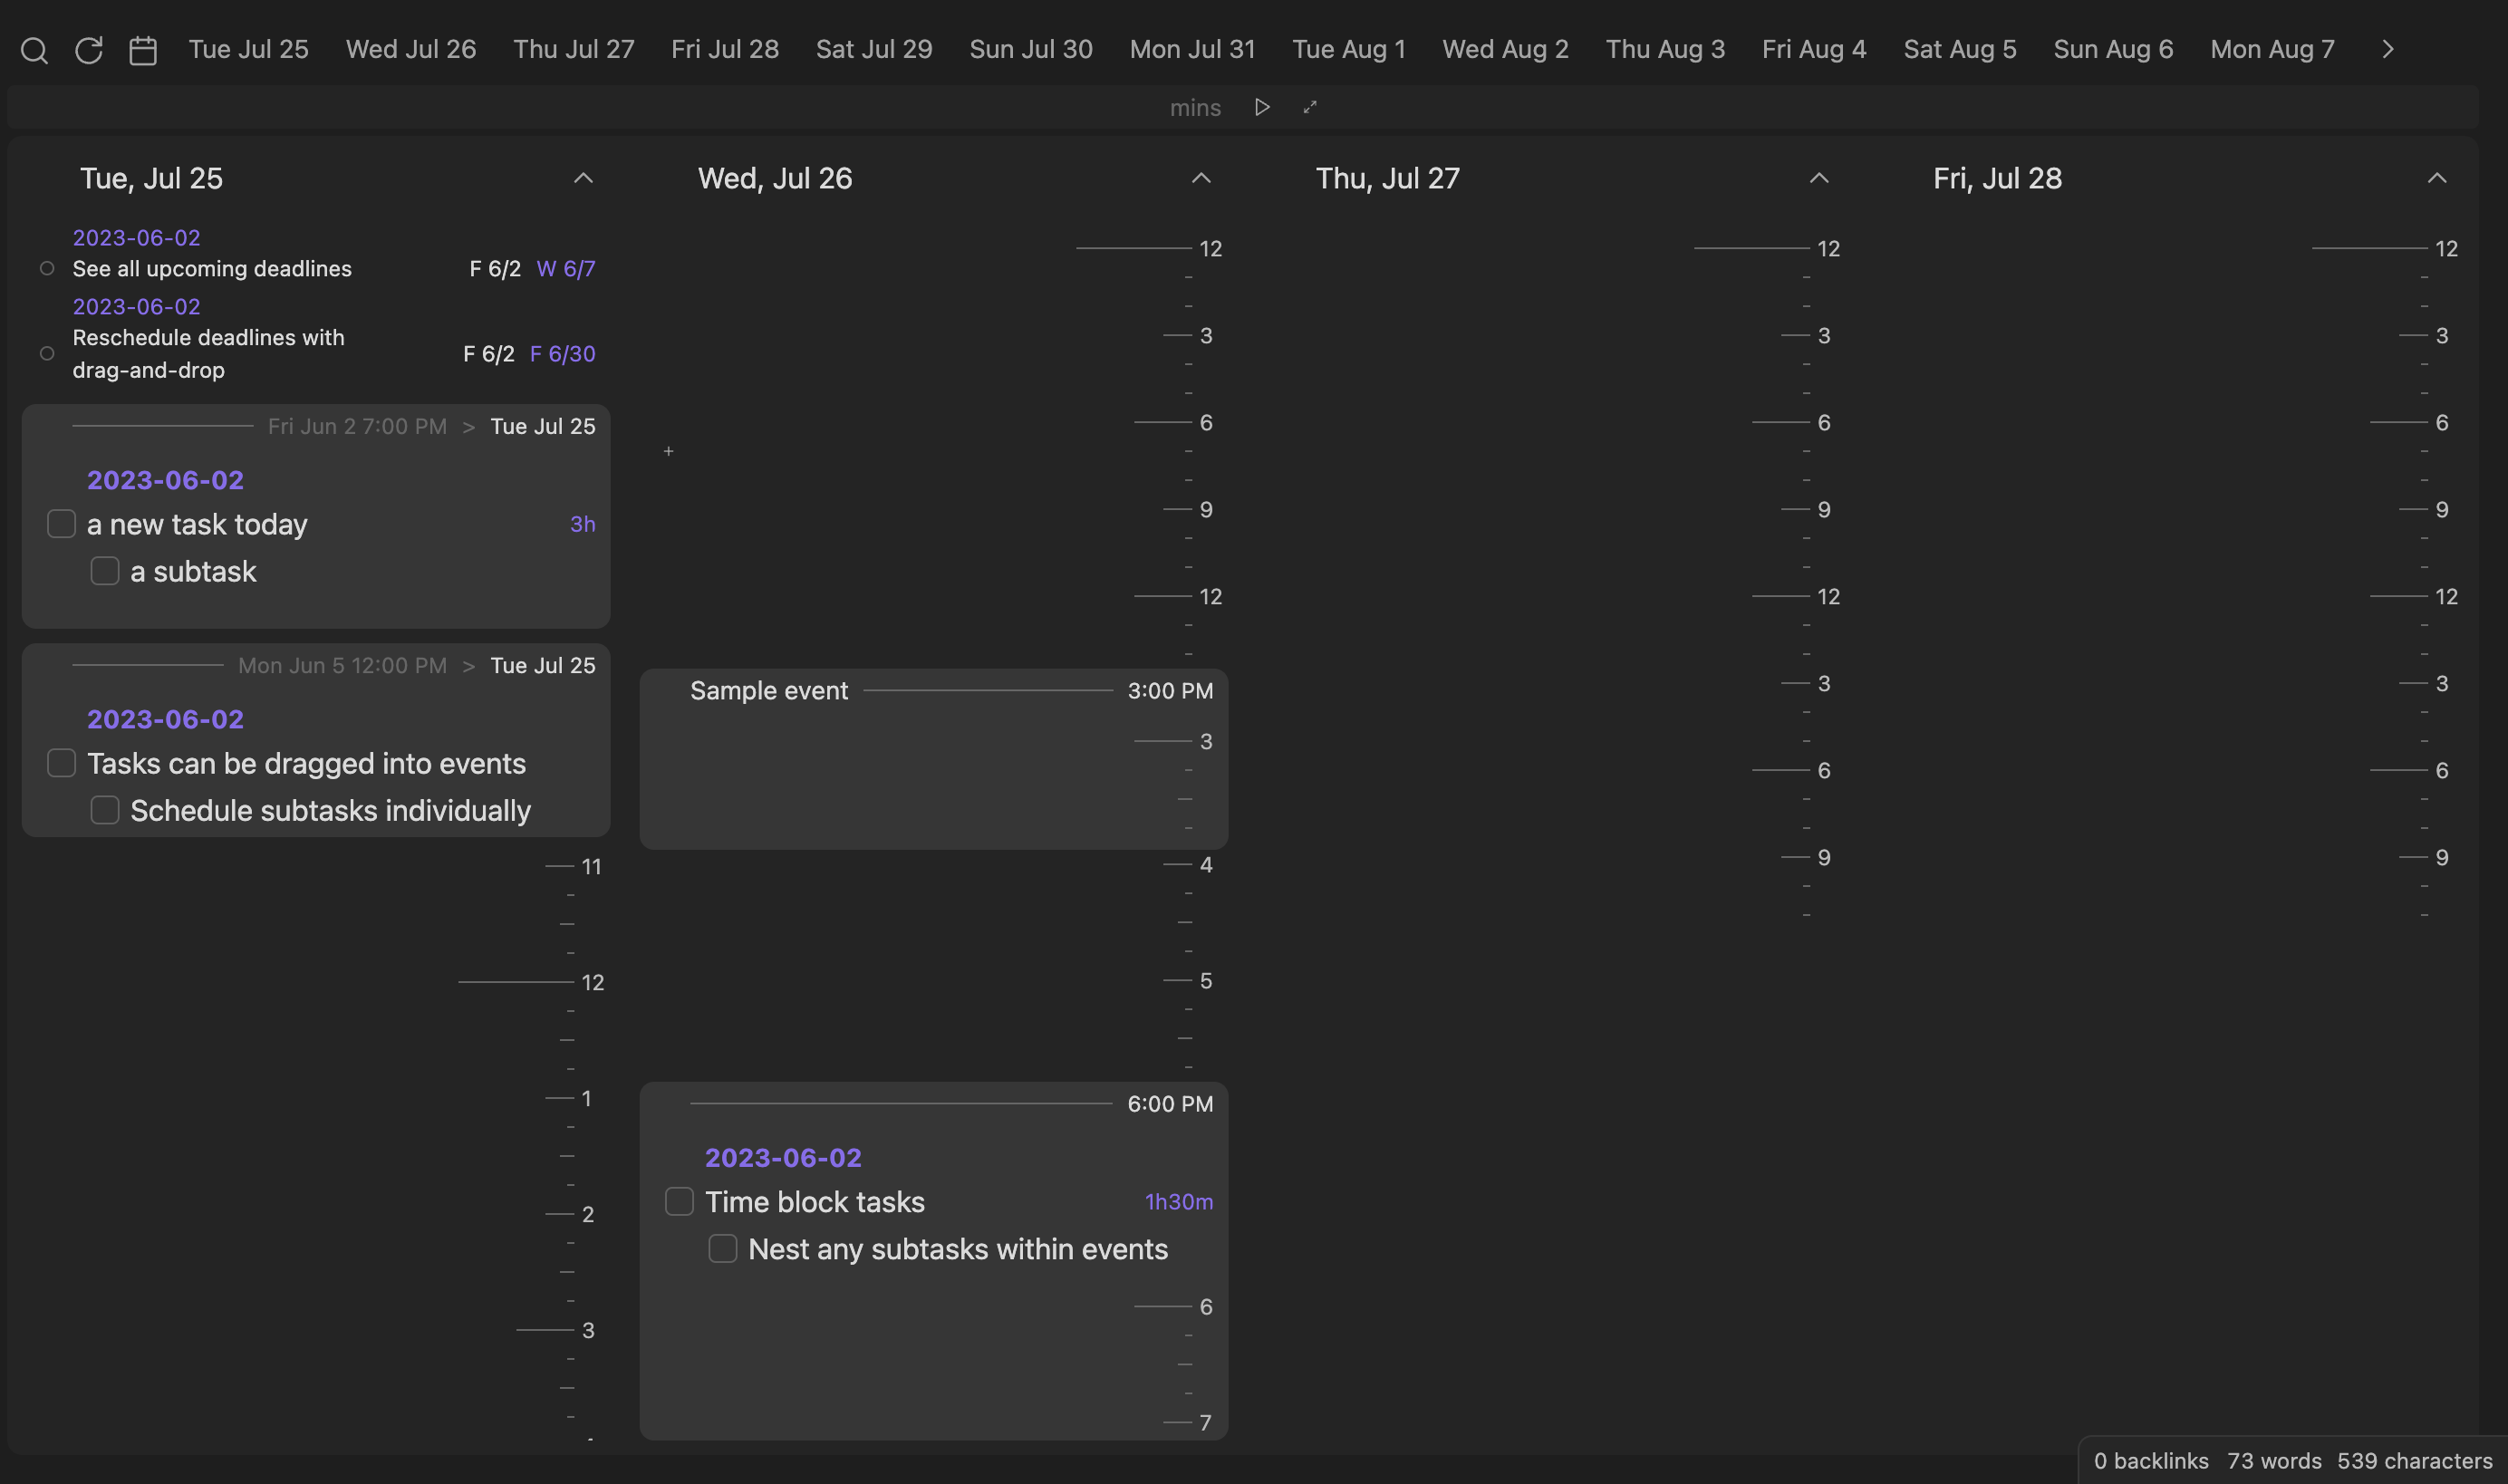The height and width of the screenshot is (1484, 2508).
Task: Collapse the Tue, Jul 25 column
Action: 583,179
